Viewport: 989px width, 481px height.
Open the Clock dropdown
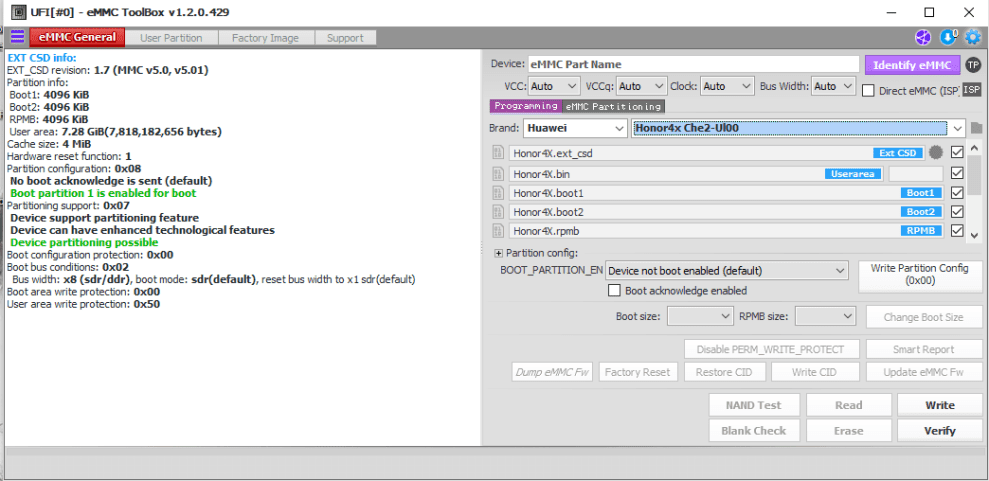click(x=727, y=86)
